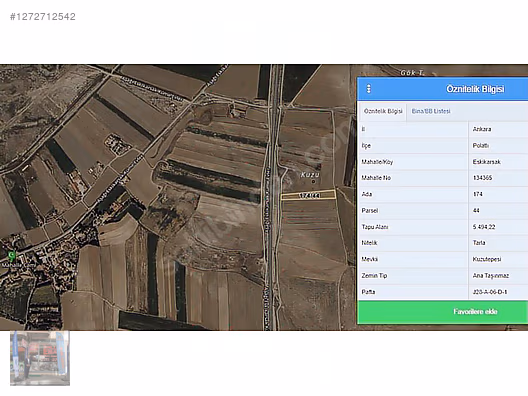Viewport: 528px width, 396px height.
Task: Open the three-dot menu in Öznitelik Bilgisi header
Action: (x=369, y=89)
